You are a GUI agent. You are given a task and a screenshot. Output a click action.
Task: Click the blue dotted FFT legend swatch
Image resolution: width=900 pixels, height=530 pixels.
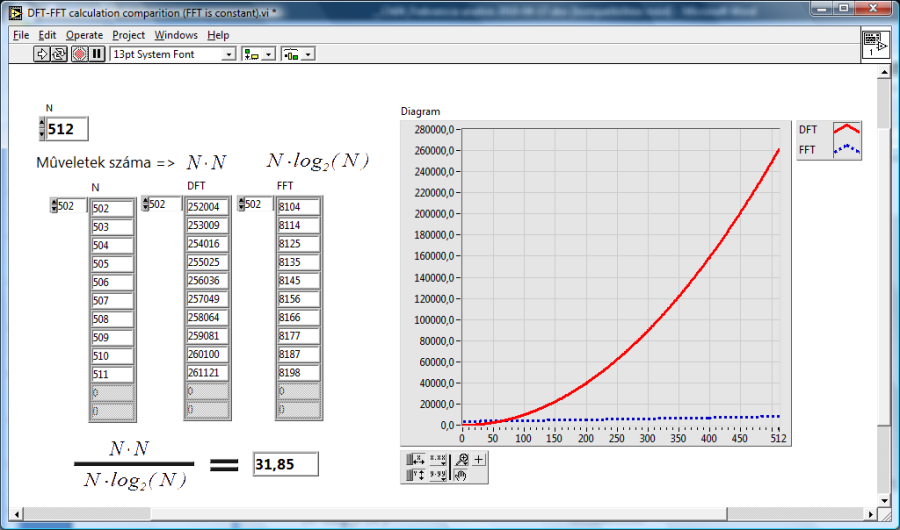pos(847,150)
